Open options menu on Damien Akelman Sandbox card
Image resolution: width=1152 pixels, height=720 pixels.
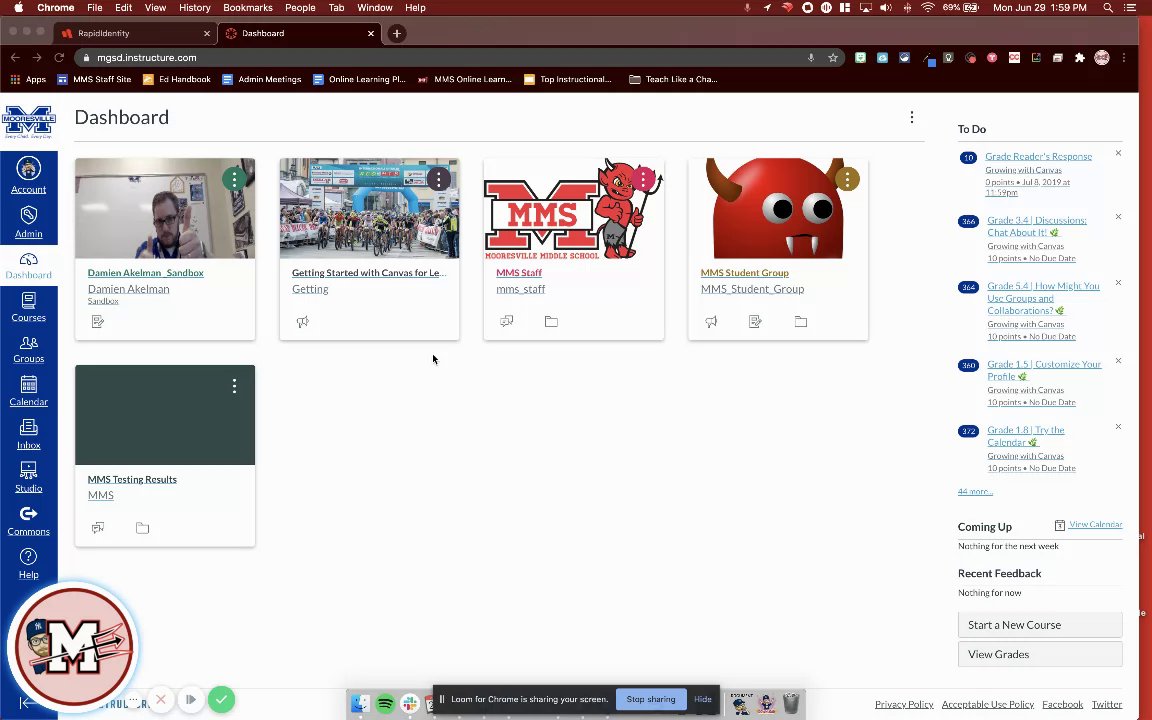tap(234, 179)
